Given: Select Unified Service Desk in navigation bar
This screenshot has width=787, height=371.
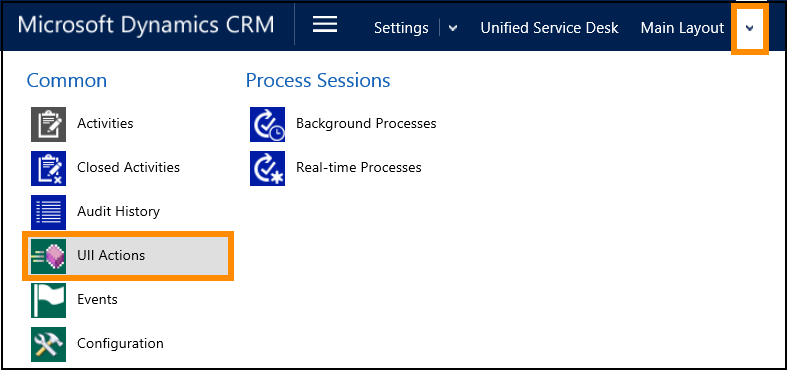Looking at the screenshot, I should tap(549, 28).
